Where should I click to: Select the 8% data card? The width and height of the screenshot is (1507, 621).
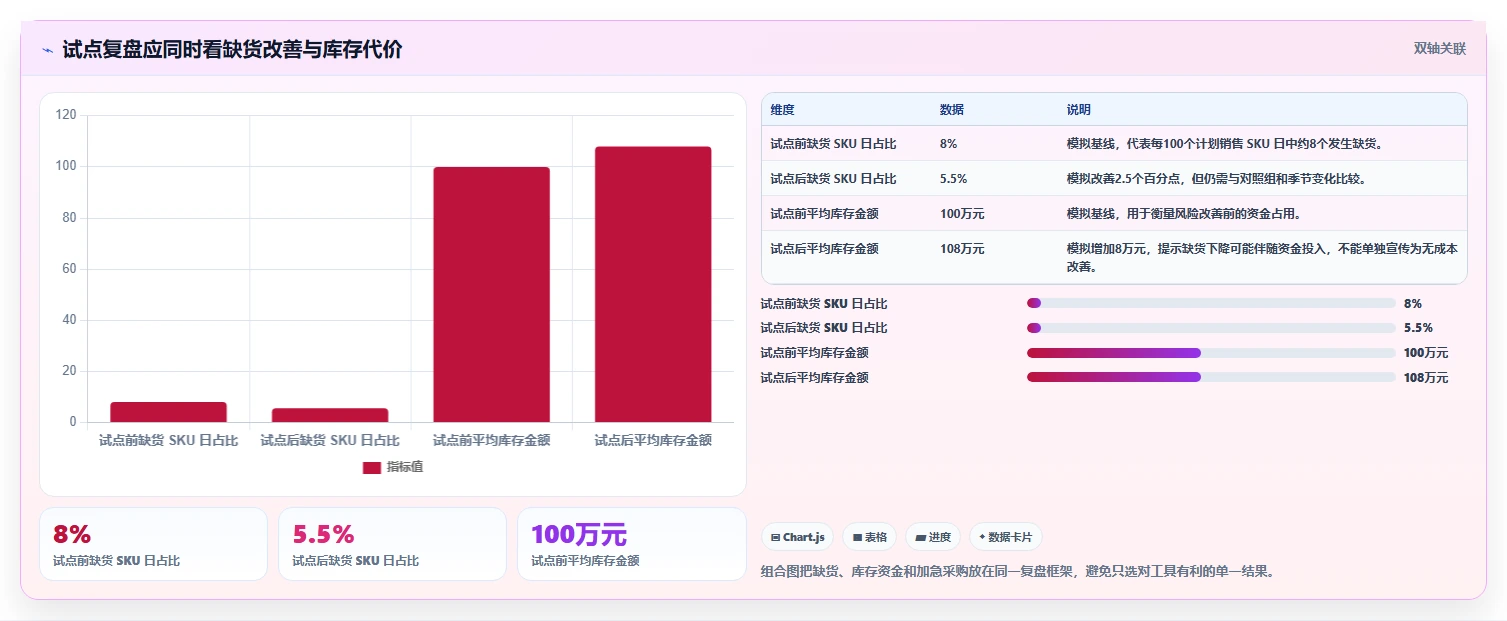pyautogui.click(x=153, y=544)
